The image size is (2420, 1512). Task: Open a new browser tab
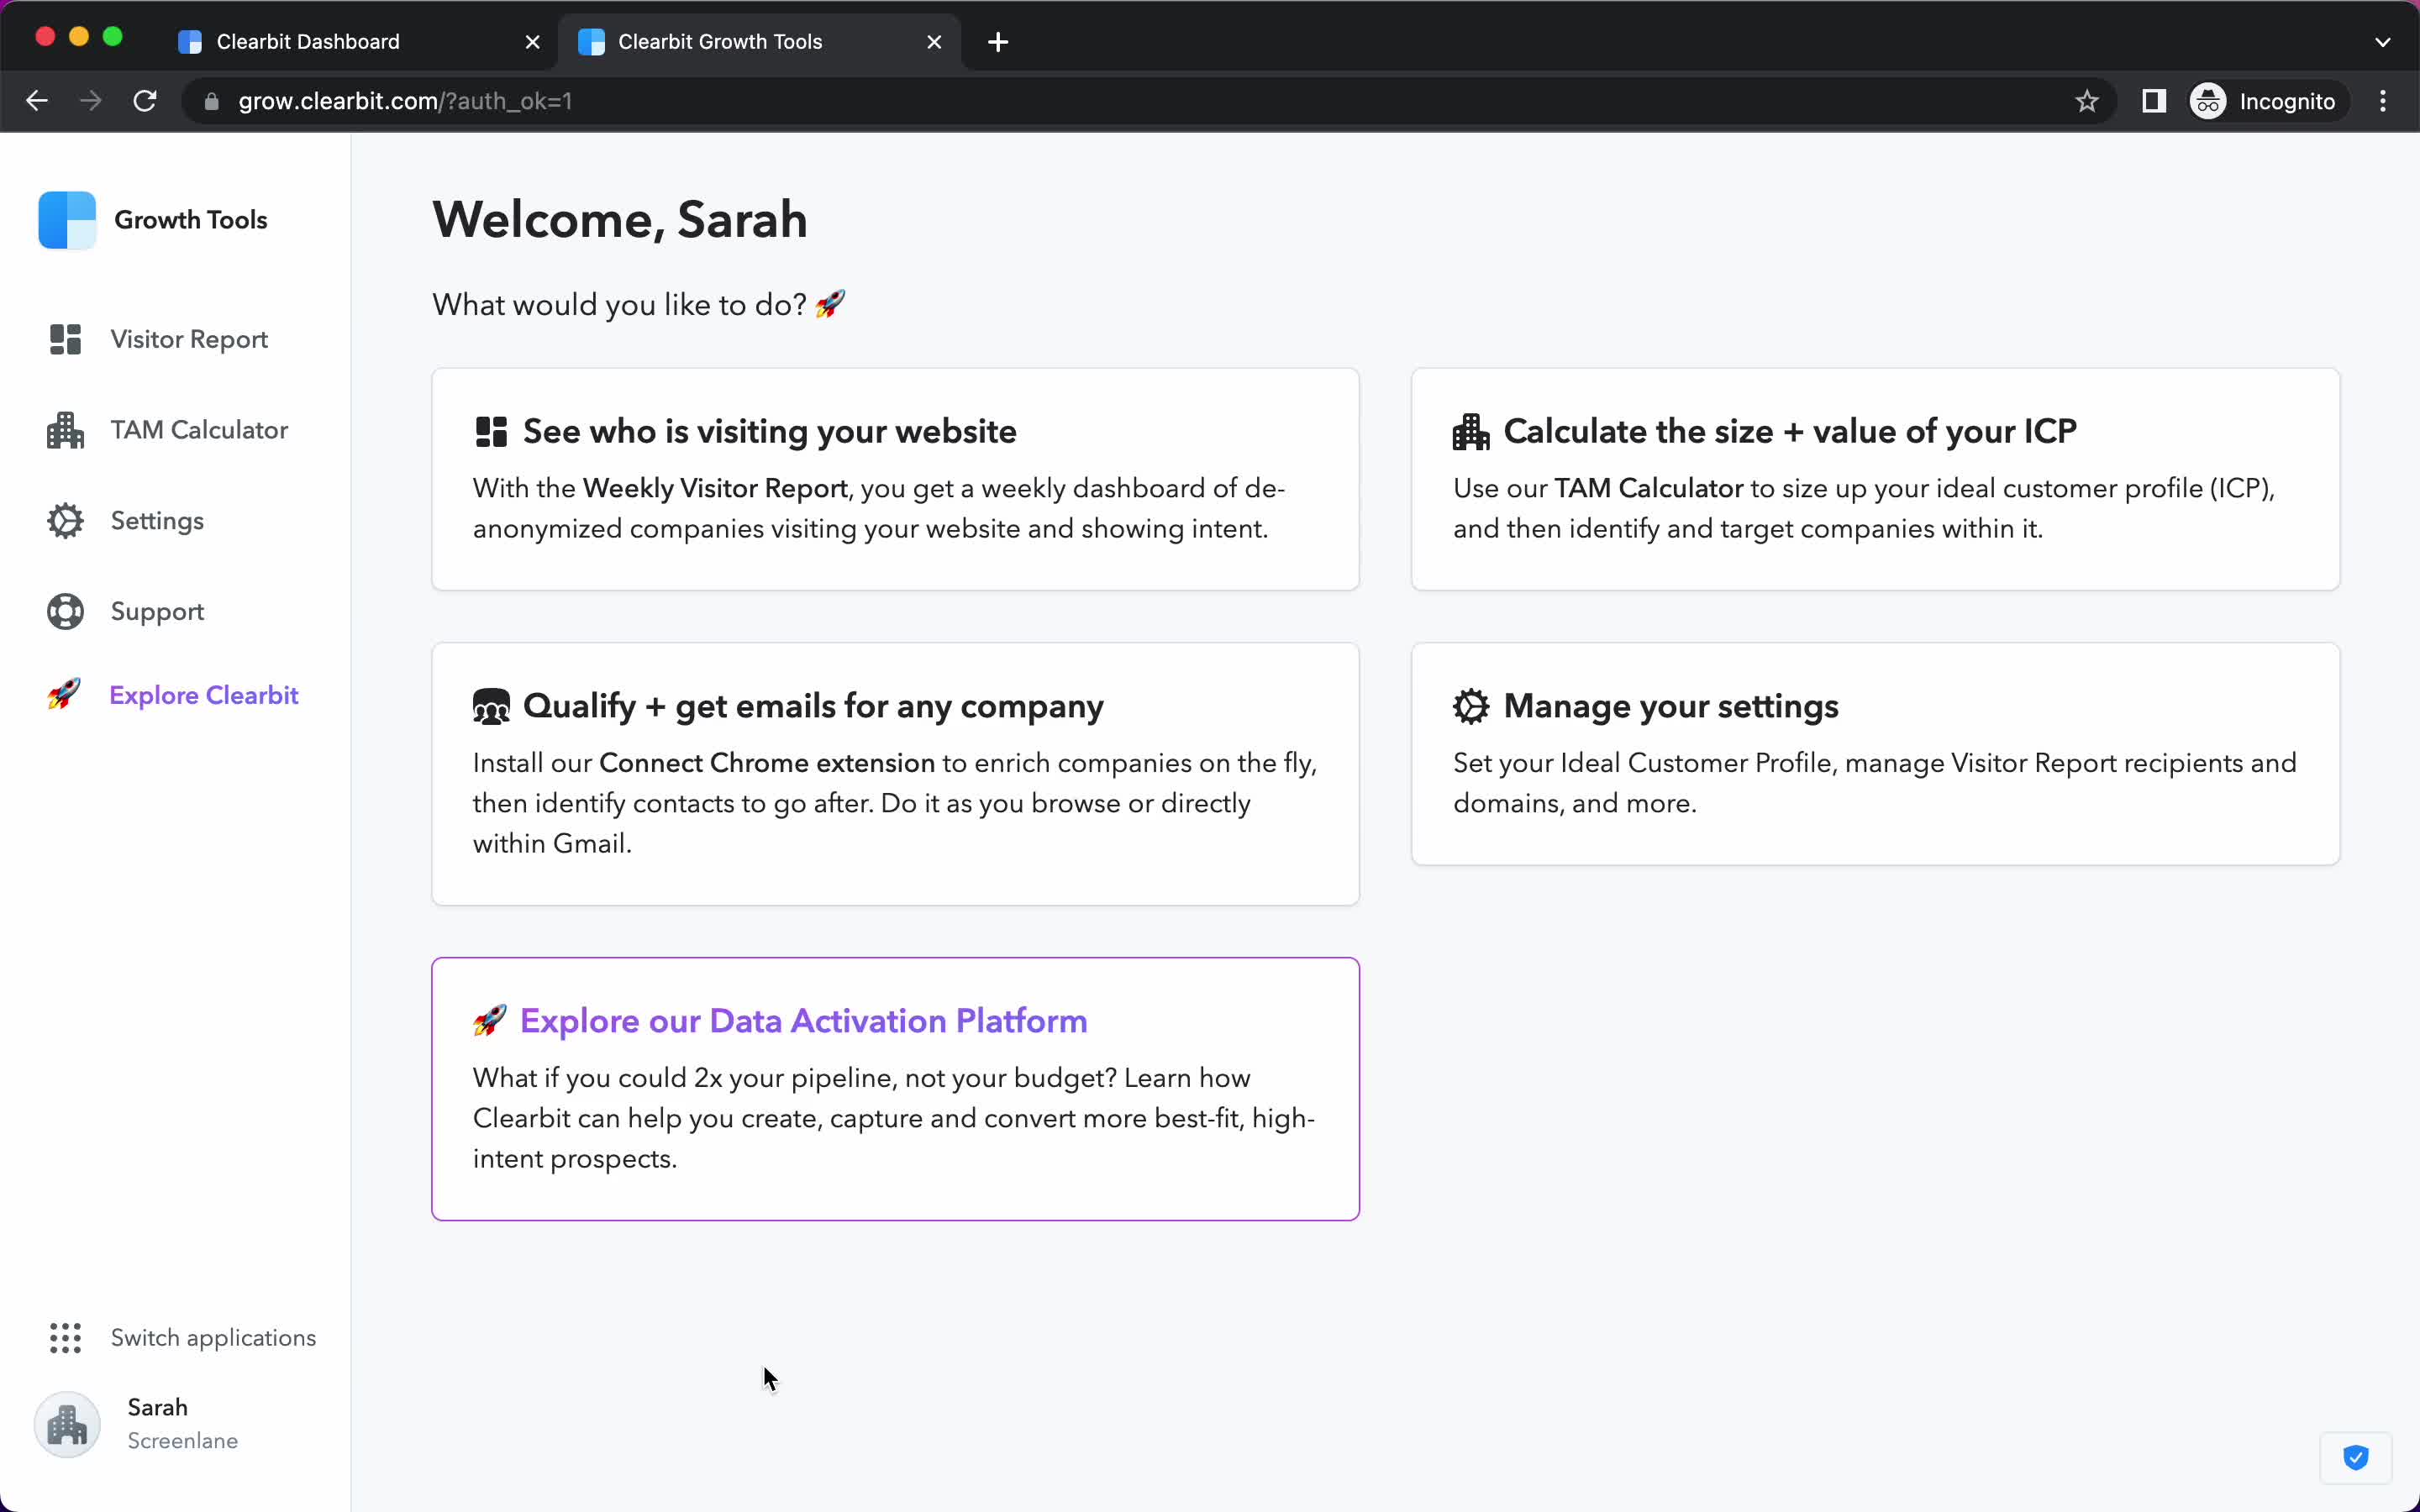(x=998, y=42)
